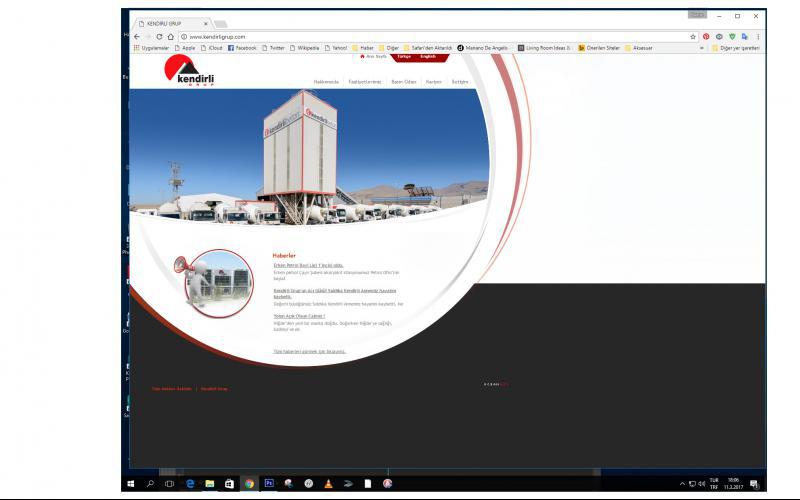Expand the Haber bookmarks folder
Screen dimensions: 800x500
363,48
